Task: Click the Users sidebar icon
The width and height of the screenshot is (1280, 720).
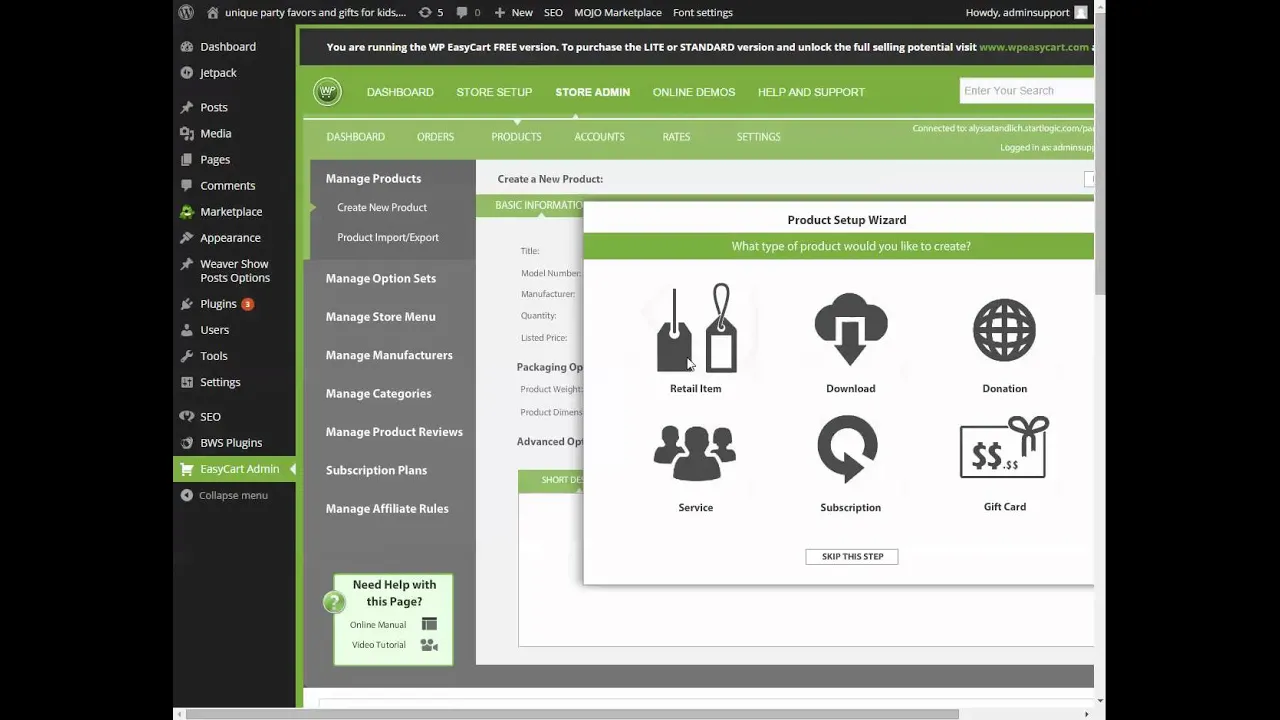Action: [187, 329]
